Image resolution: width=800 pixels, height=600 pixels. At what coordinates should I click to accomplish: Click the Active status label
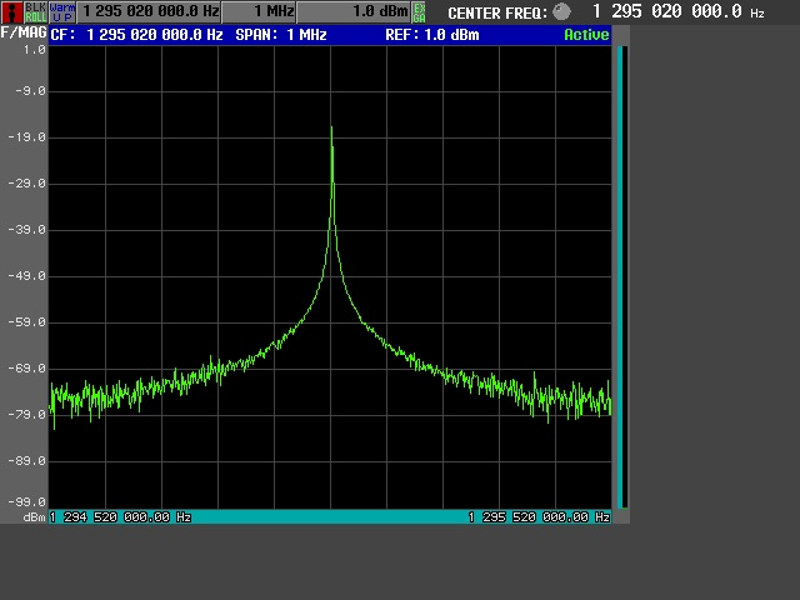pyautogui.click(x=586, y=35)
